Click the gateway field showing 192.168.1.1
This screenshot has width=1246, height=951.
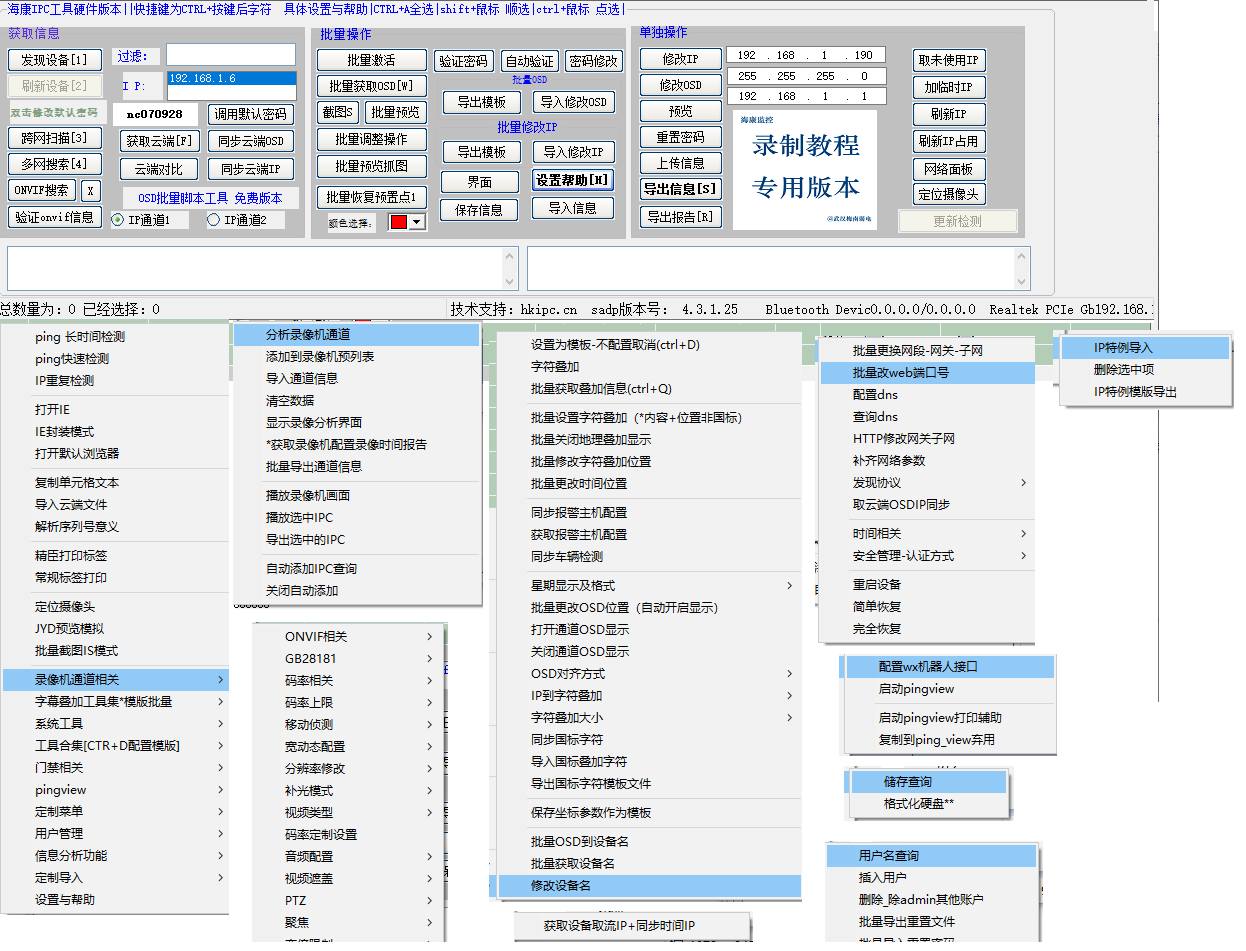[806, 96]
